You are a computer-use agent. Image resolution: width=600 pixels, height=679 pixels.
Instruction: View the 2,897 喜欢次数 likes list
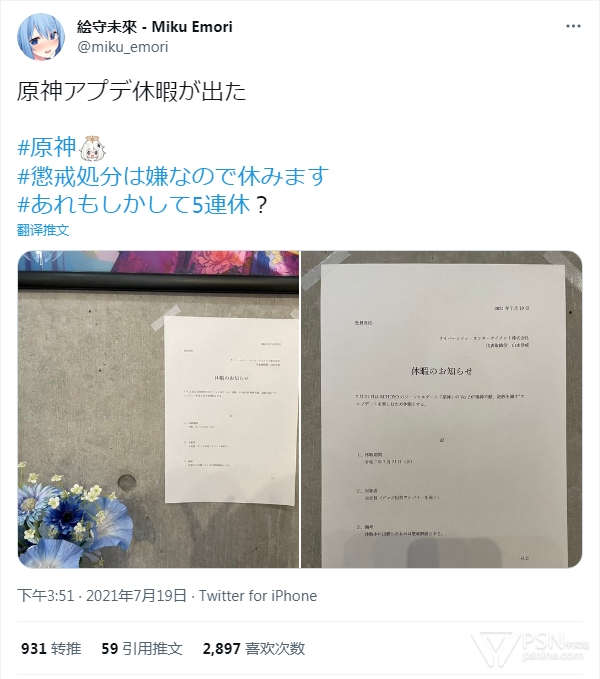(254, 648)
